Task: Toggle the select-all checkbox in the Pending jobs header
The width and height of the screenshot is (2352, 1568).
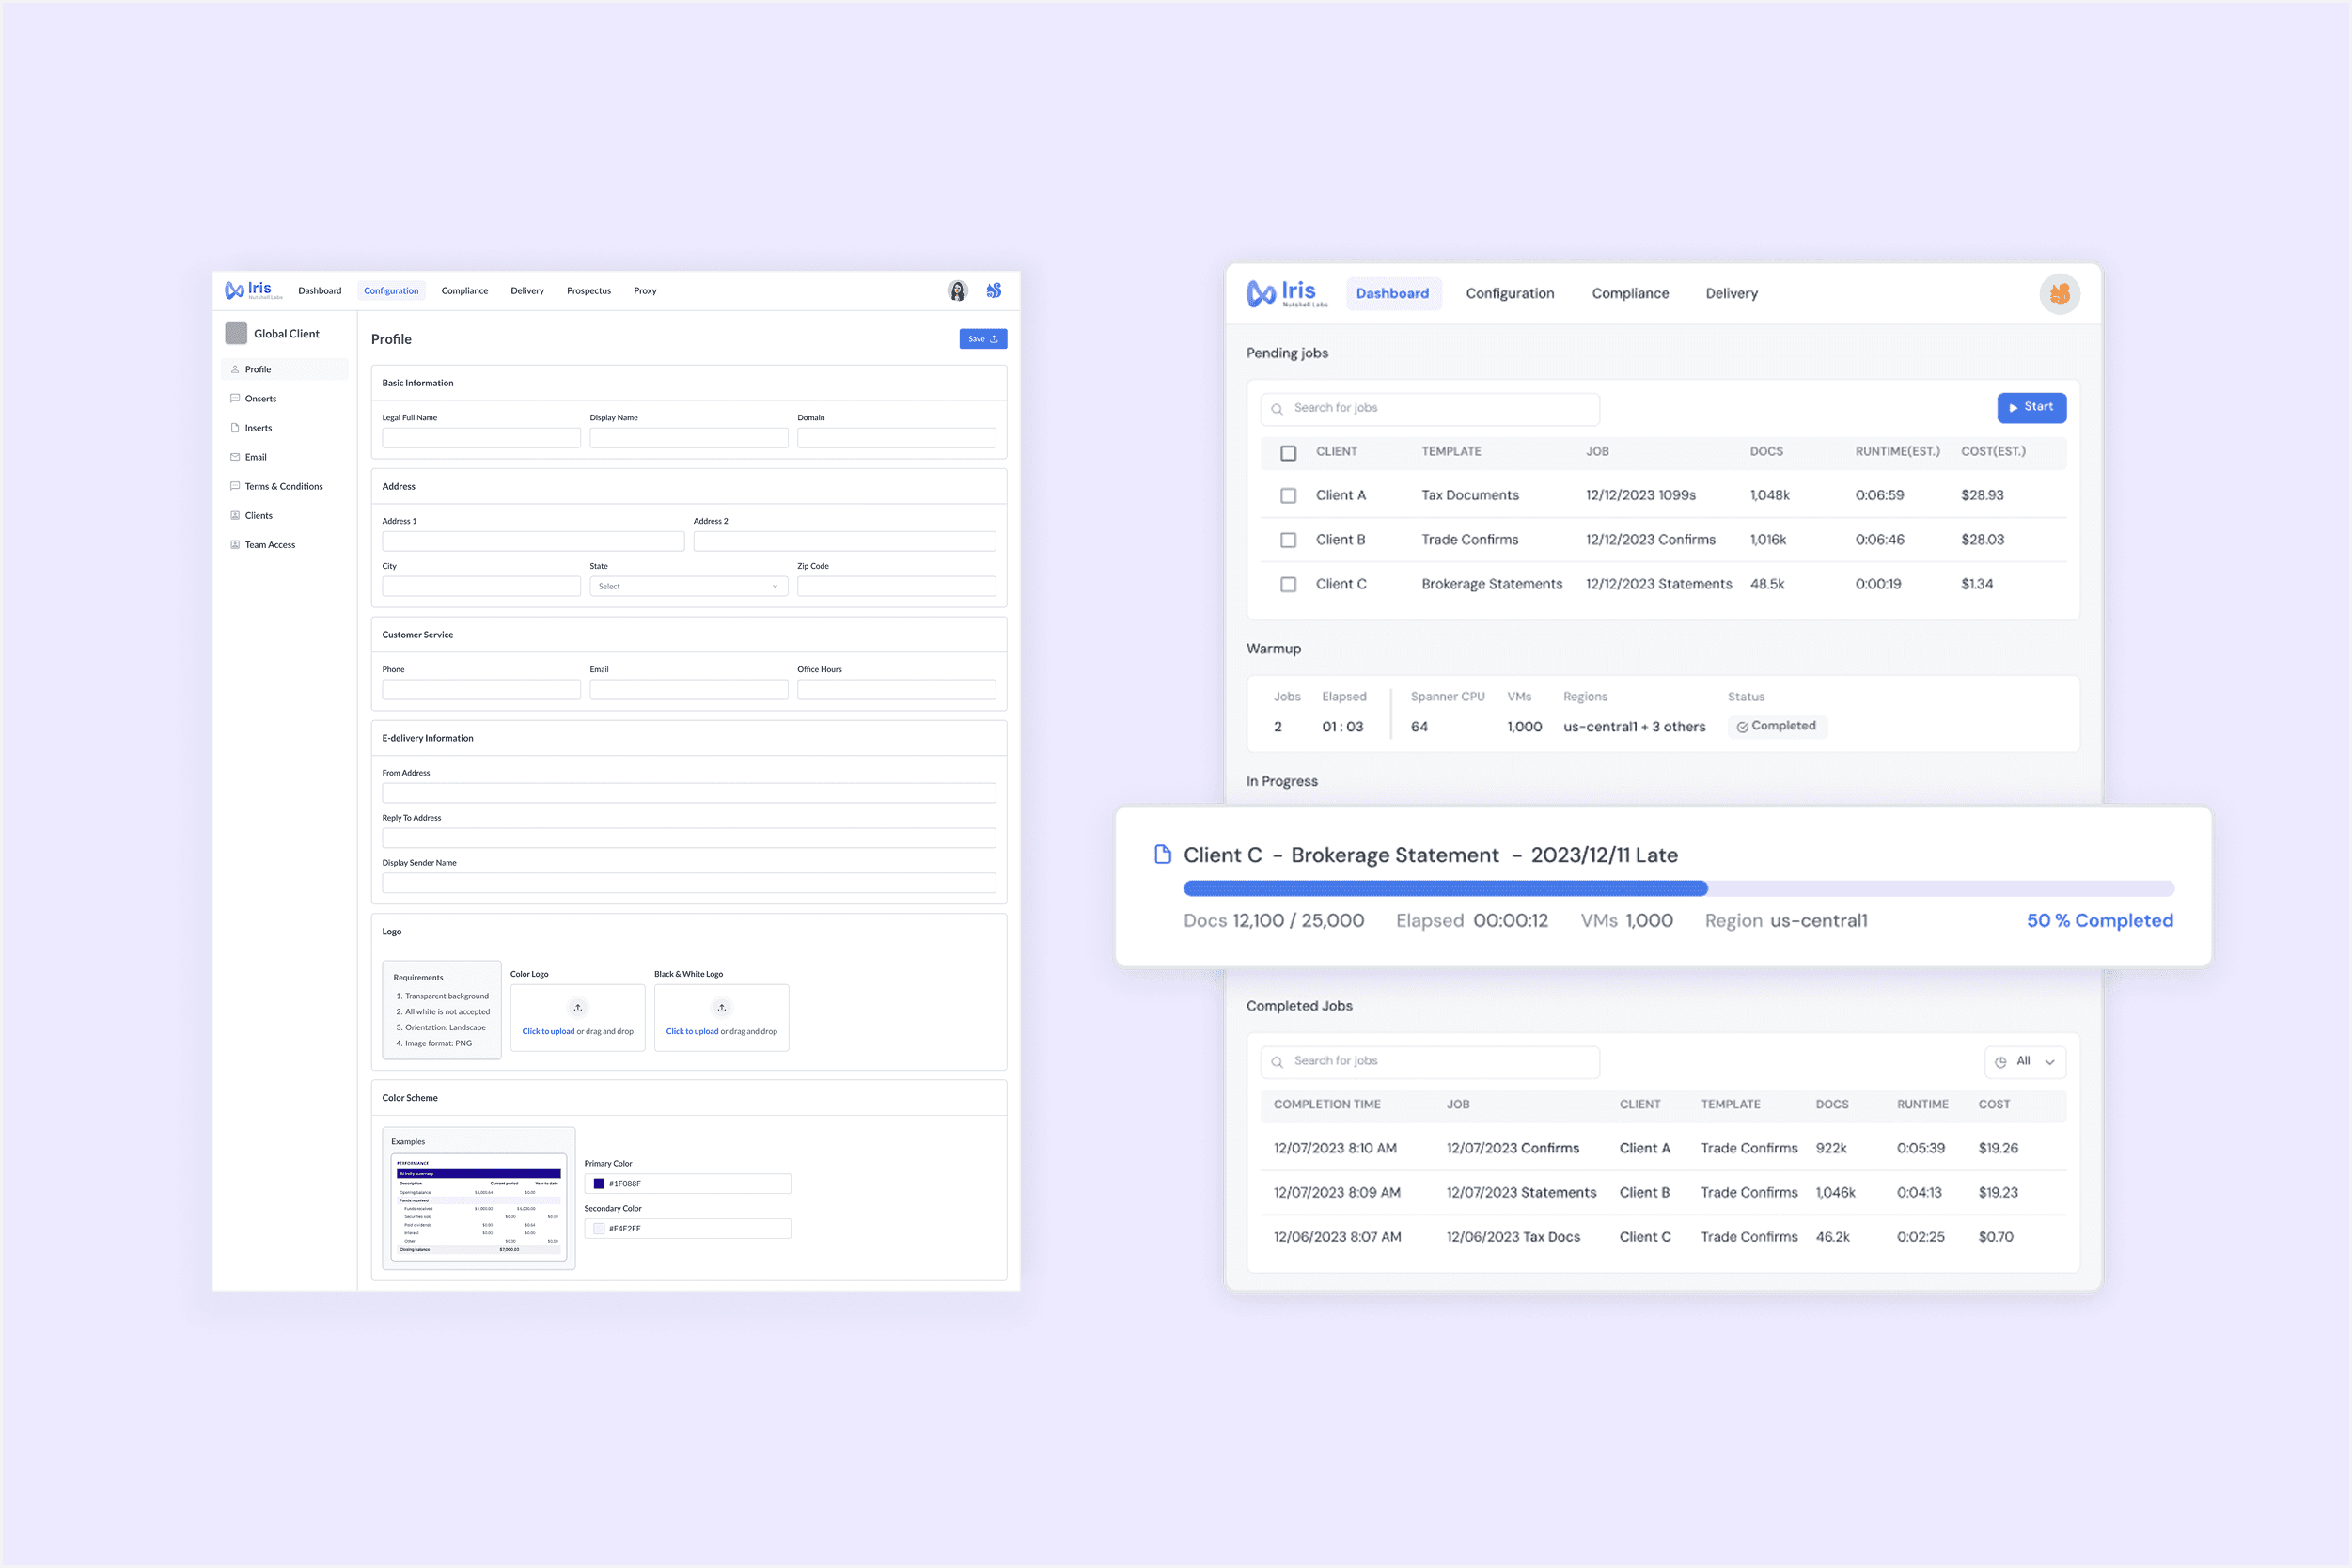Action: 1288,453
